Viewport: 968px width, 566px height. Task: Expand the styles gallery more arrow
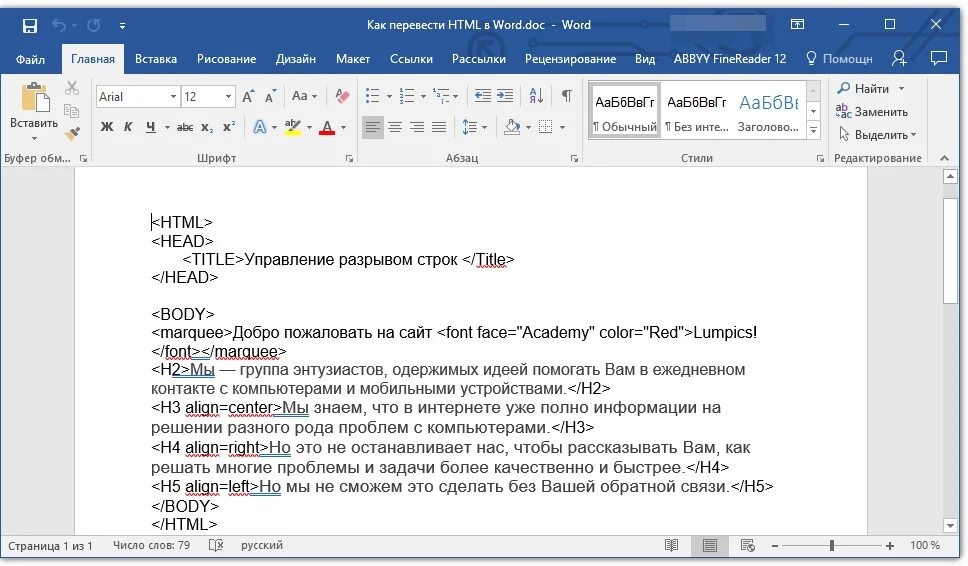814,131
